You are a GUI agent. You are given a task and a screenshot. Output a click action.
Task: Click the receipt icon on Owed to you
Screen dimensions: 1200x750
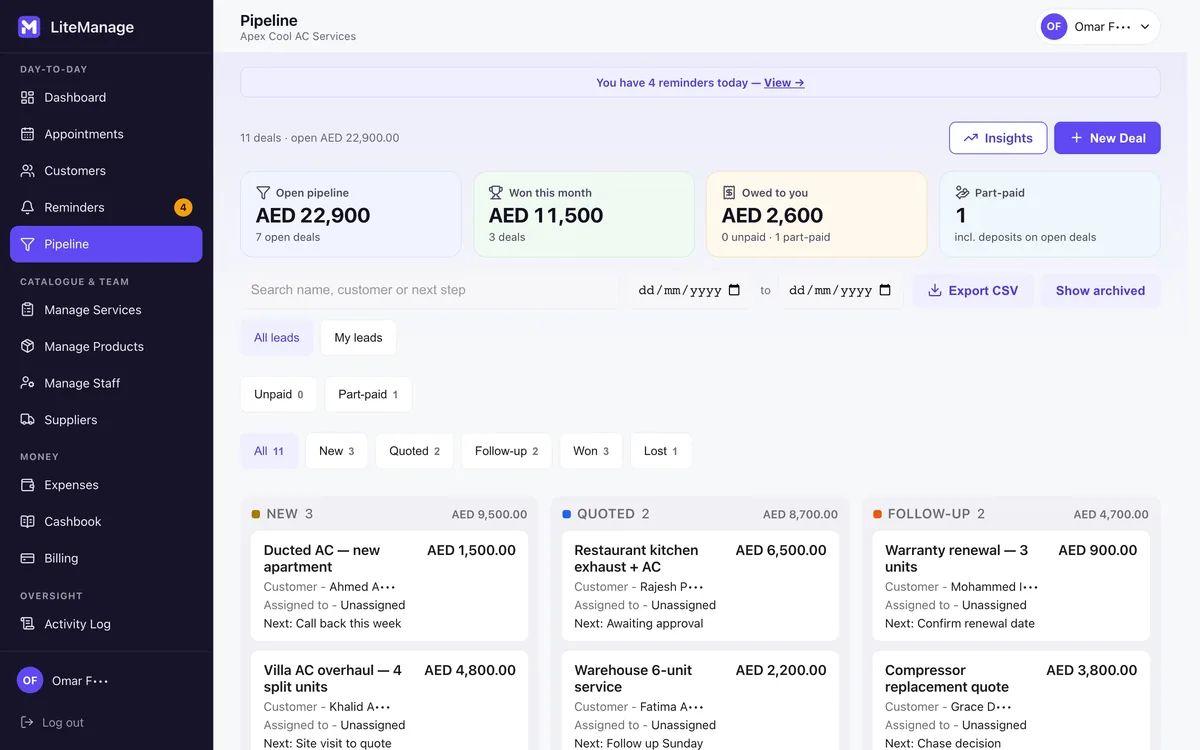click(x=729, y=193)
